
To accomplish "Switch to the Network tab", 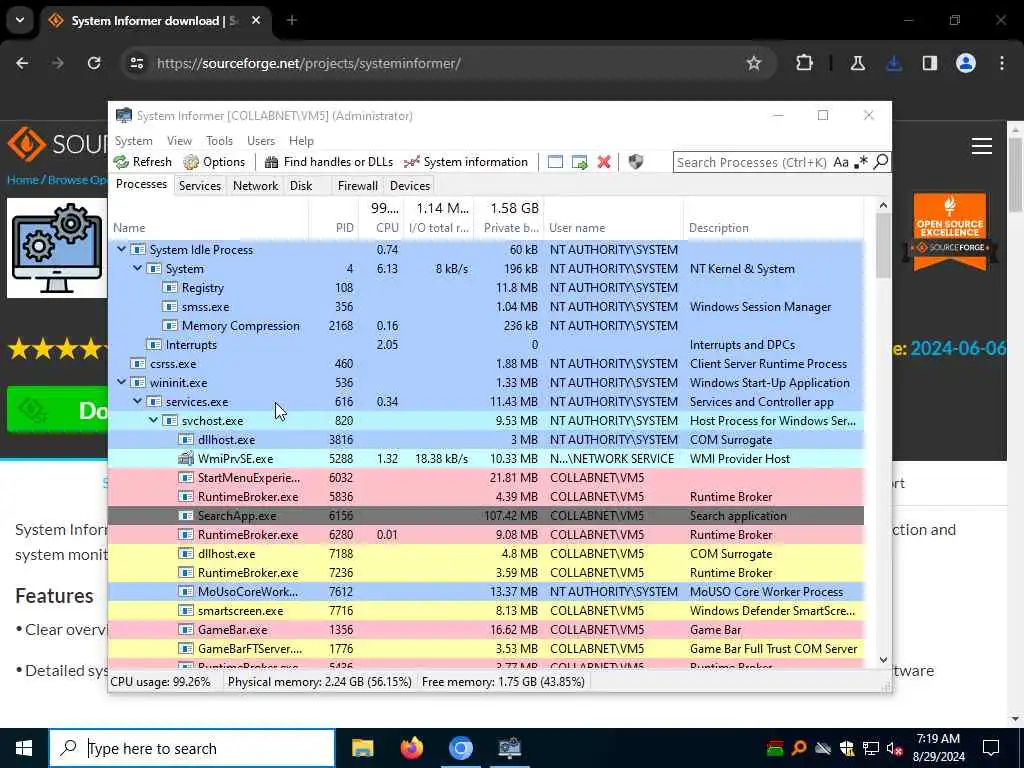I will point(255,185).
